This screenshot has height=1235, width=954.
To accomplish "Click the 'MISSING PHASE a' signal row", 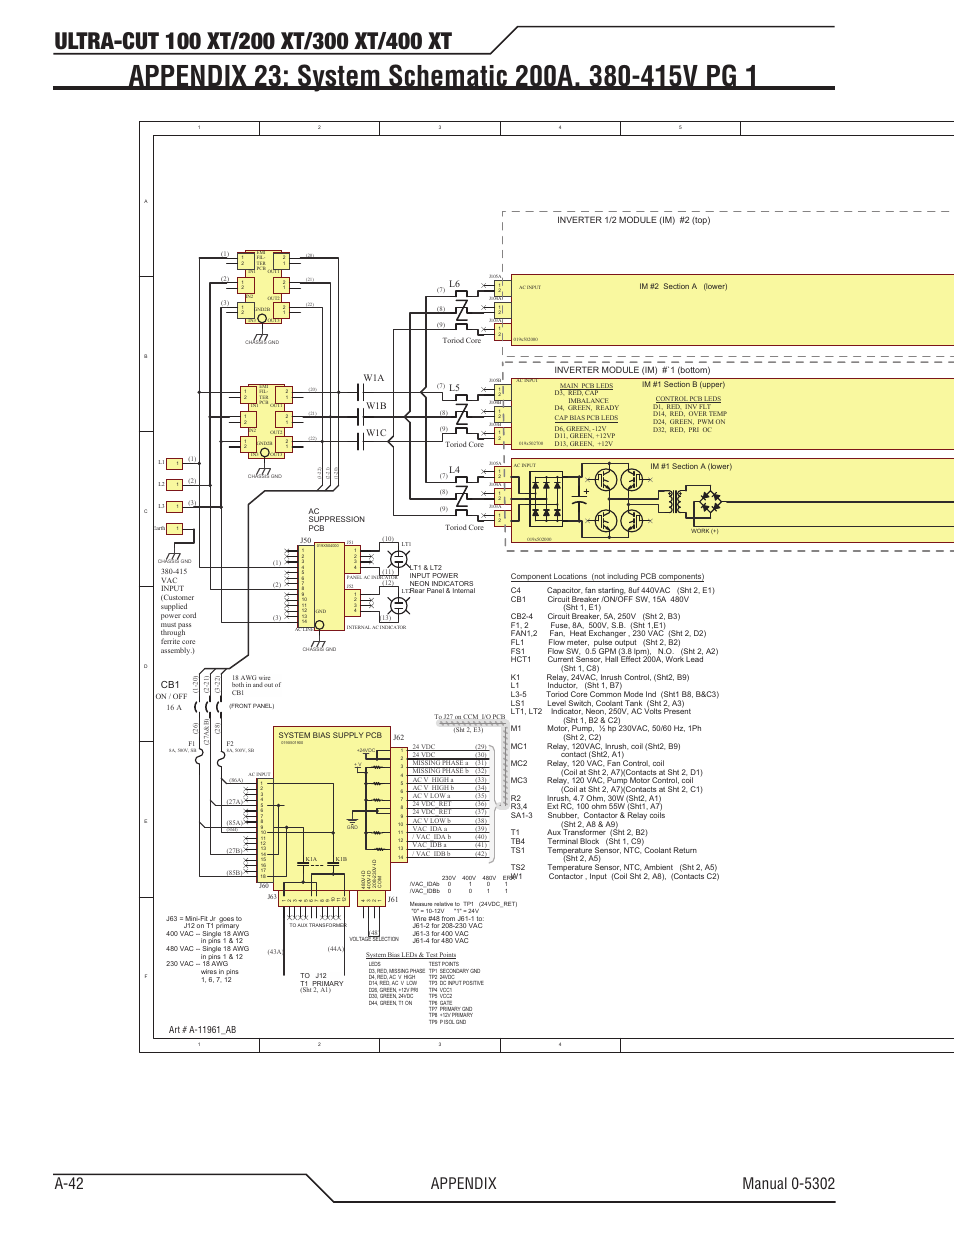I will click(x=449, y=763).
